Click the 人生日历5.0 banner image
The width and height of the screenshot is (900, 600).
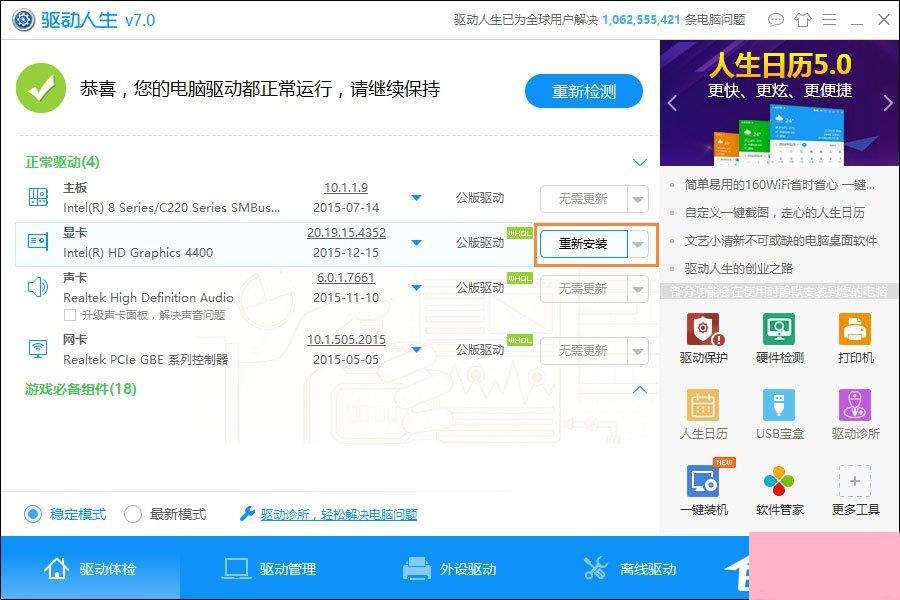click(x=779, y=103)
